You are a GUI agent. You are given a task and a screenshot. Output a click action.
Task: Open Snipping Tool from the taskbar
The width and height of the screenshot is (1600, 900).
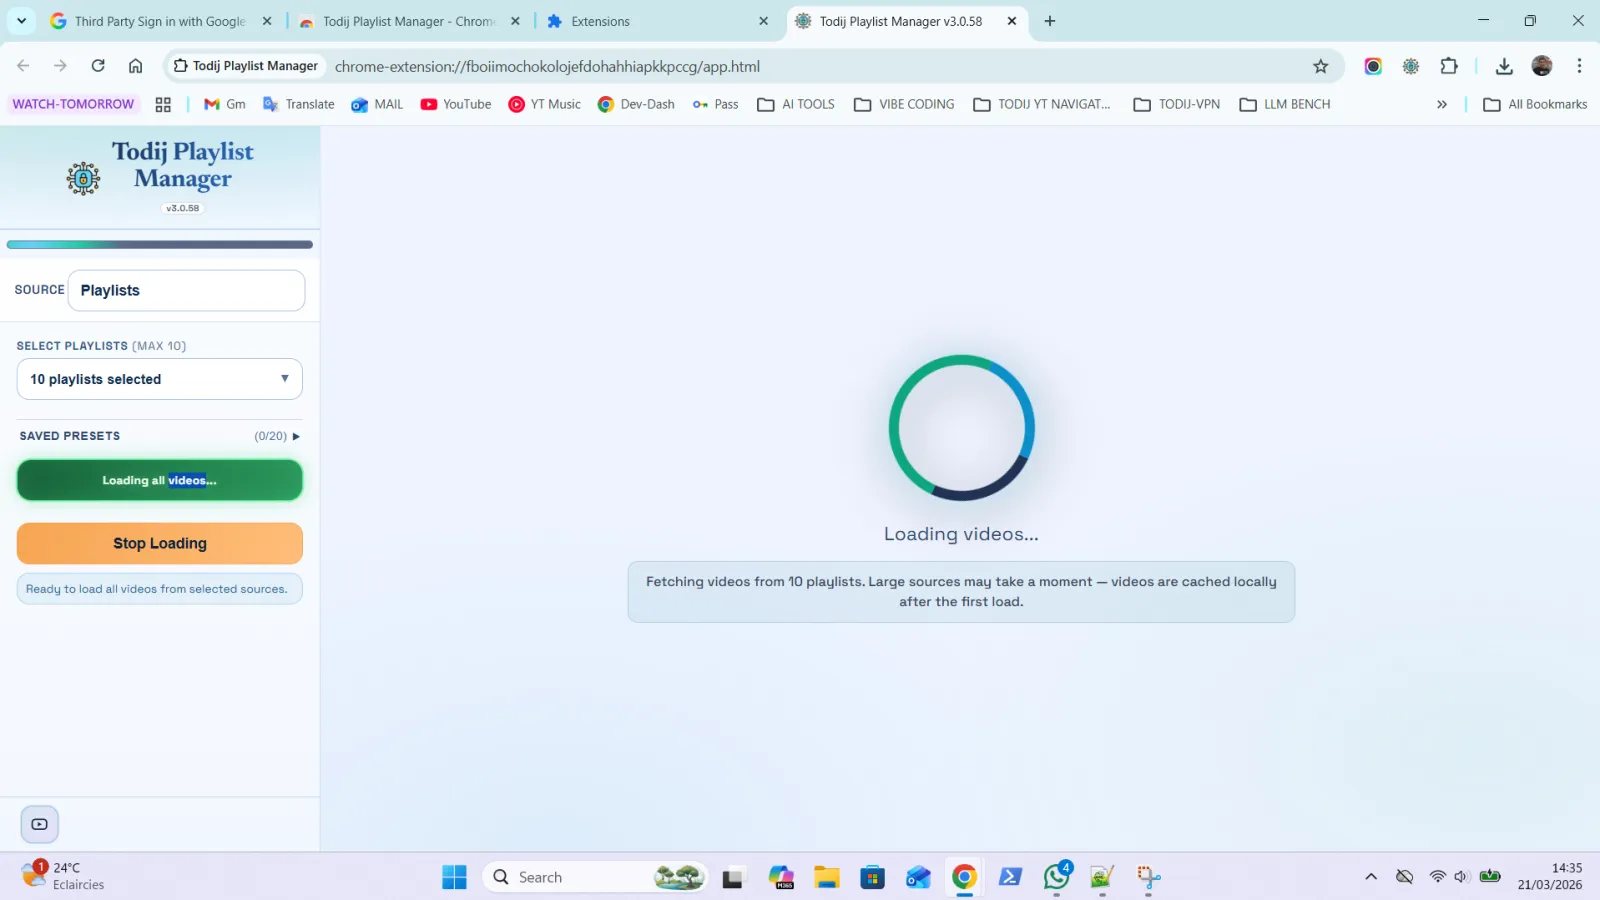tap(1148, 877)
